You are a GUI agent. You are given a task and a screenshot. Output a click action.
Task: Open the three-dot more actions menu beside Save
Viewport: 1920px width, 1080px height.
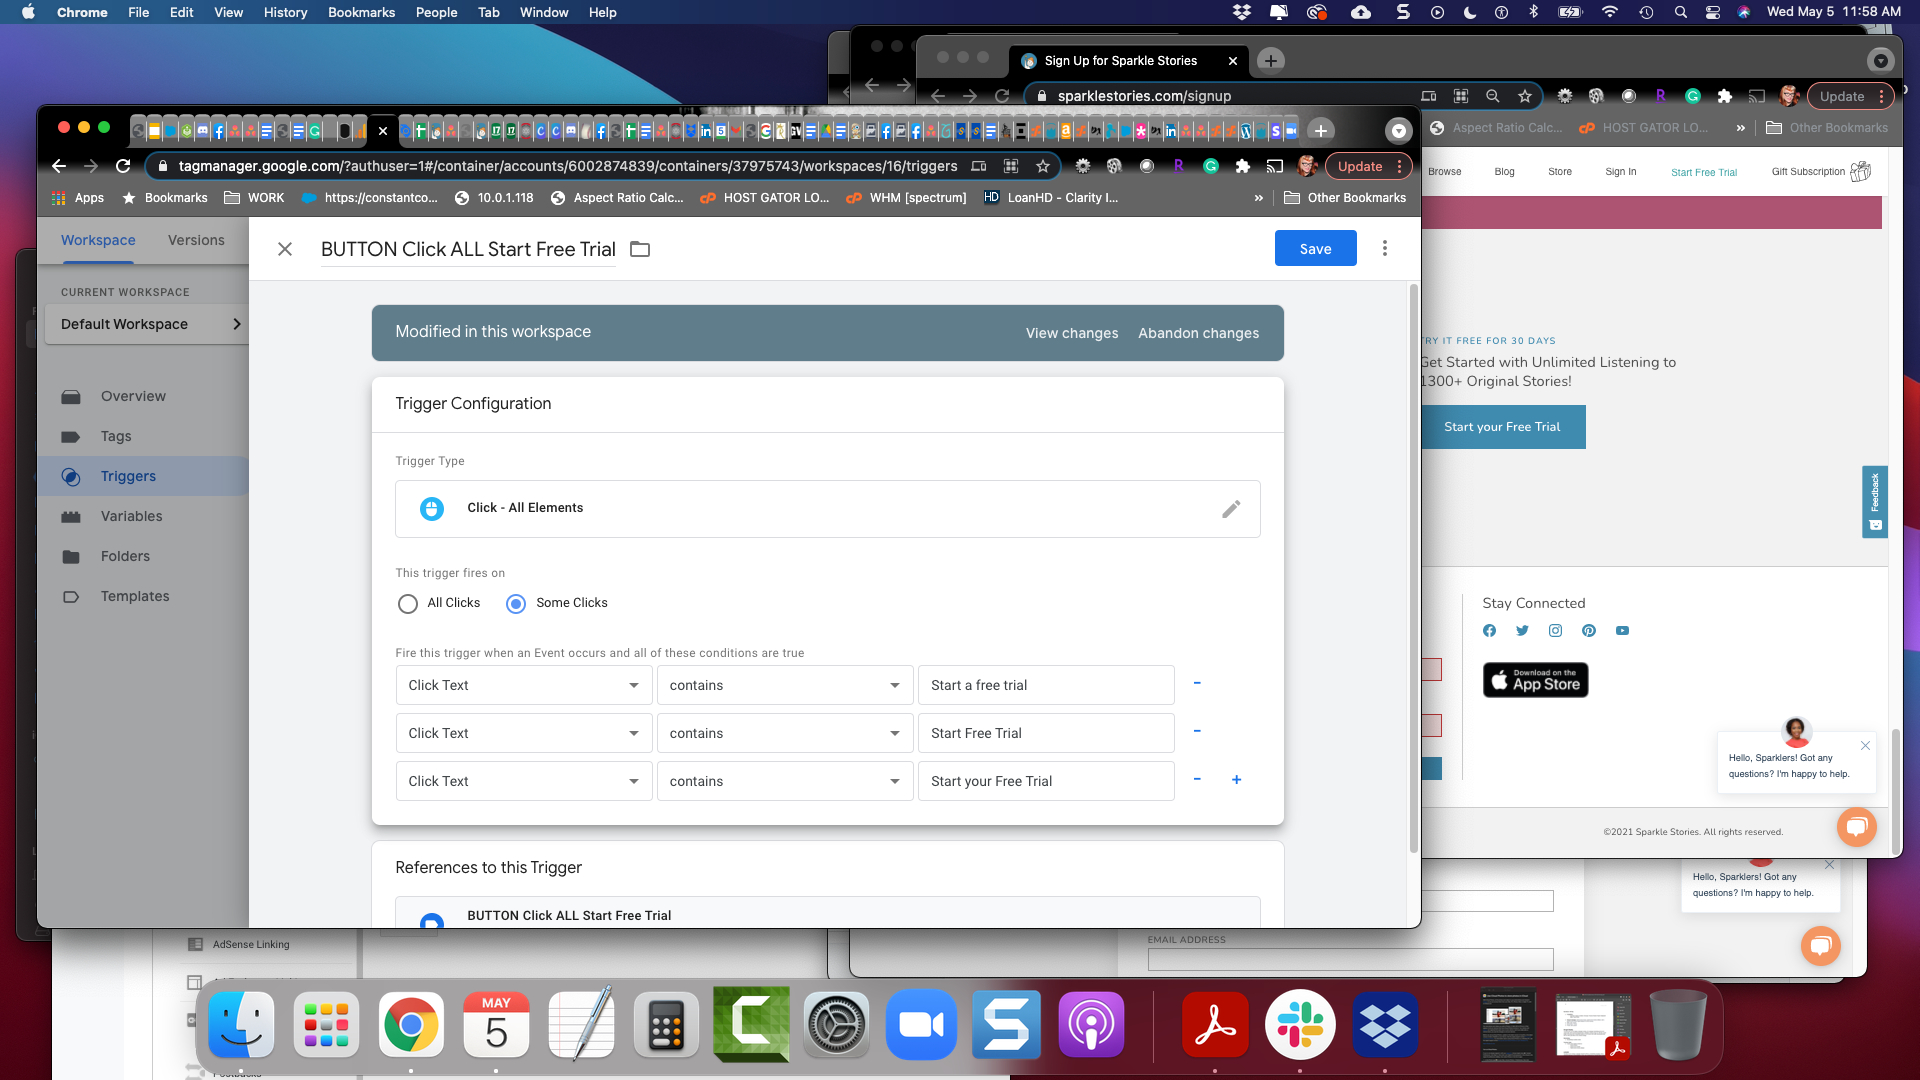point(1385,248)
